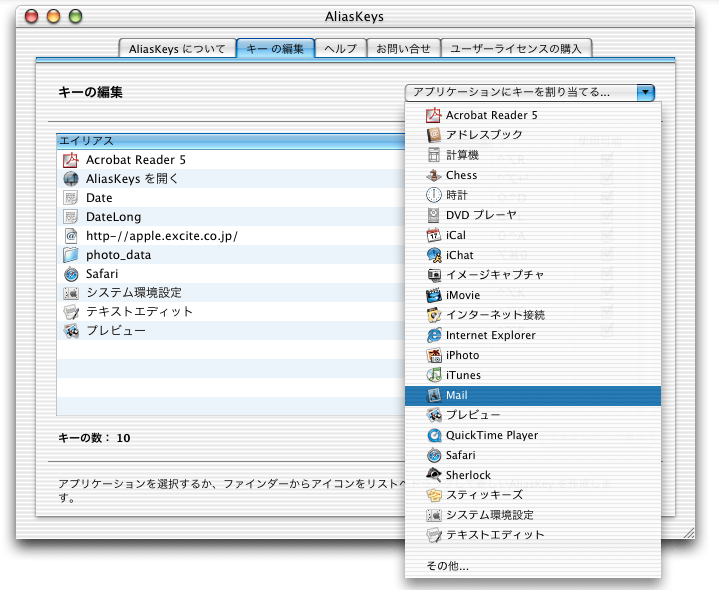This screenshot has width=719, height=590.
Task: Click the DVD プレーヤ icon in menu
Action: (x=434, y=215)
